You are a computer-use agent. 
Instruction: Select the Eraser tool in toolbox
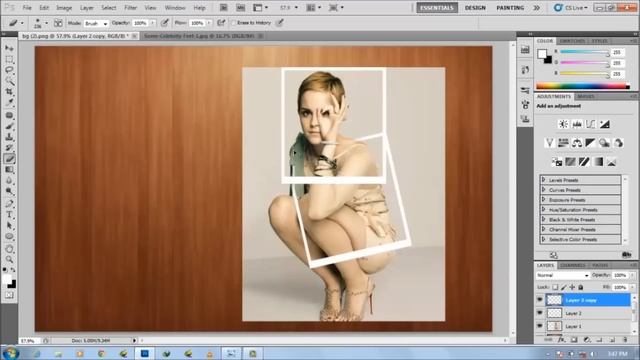(x=9, y=159)
